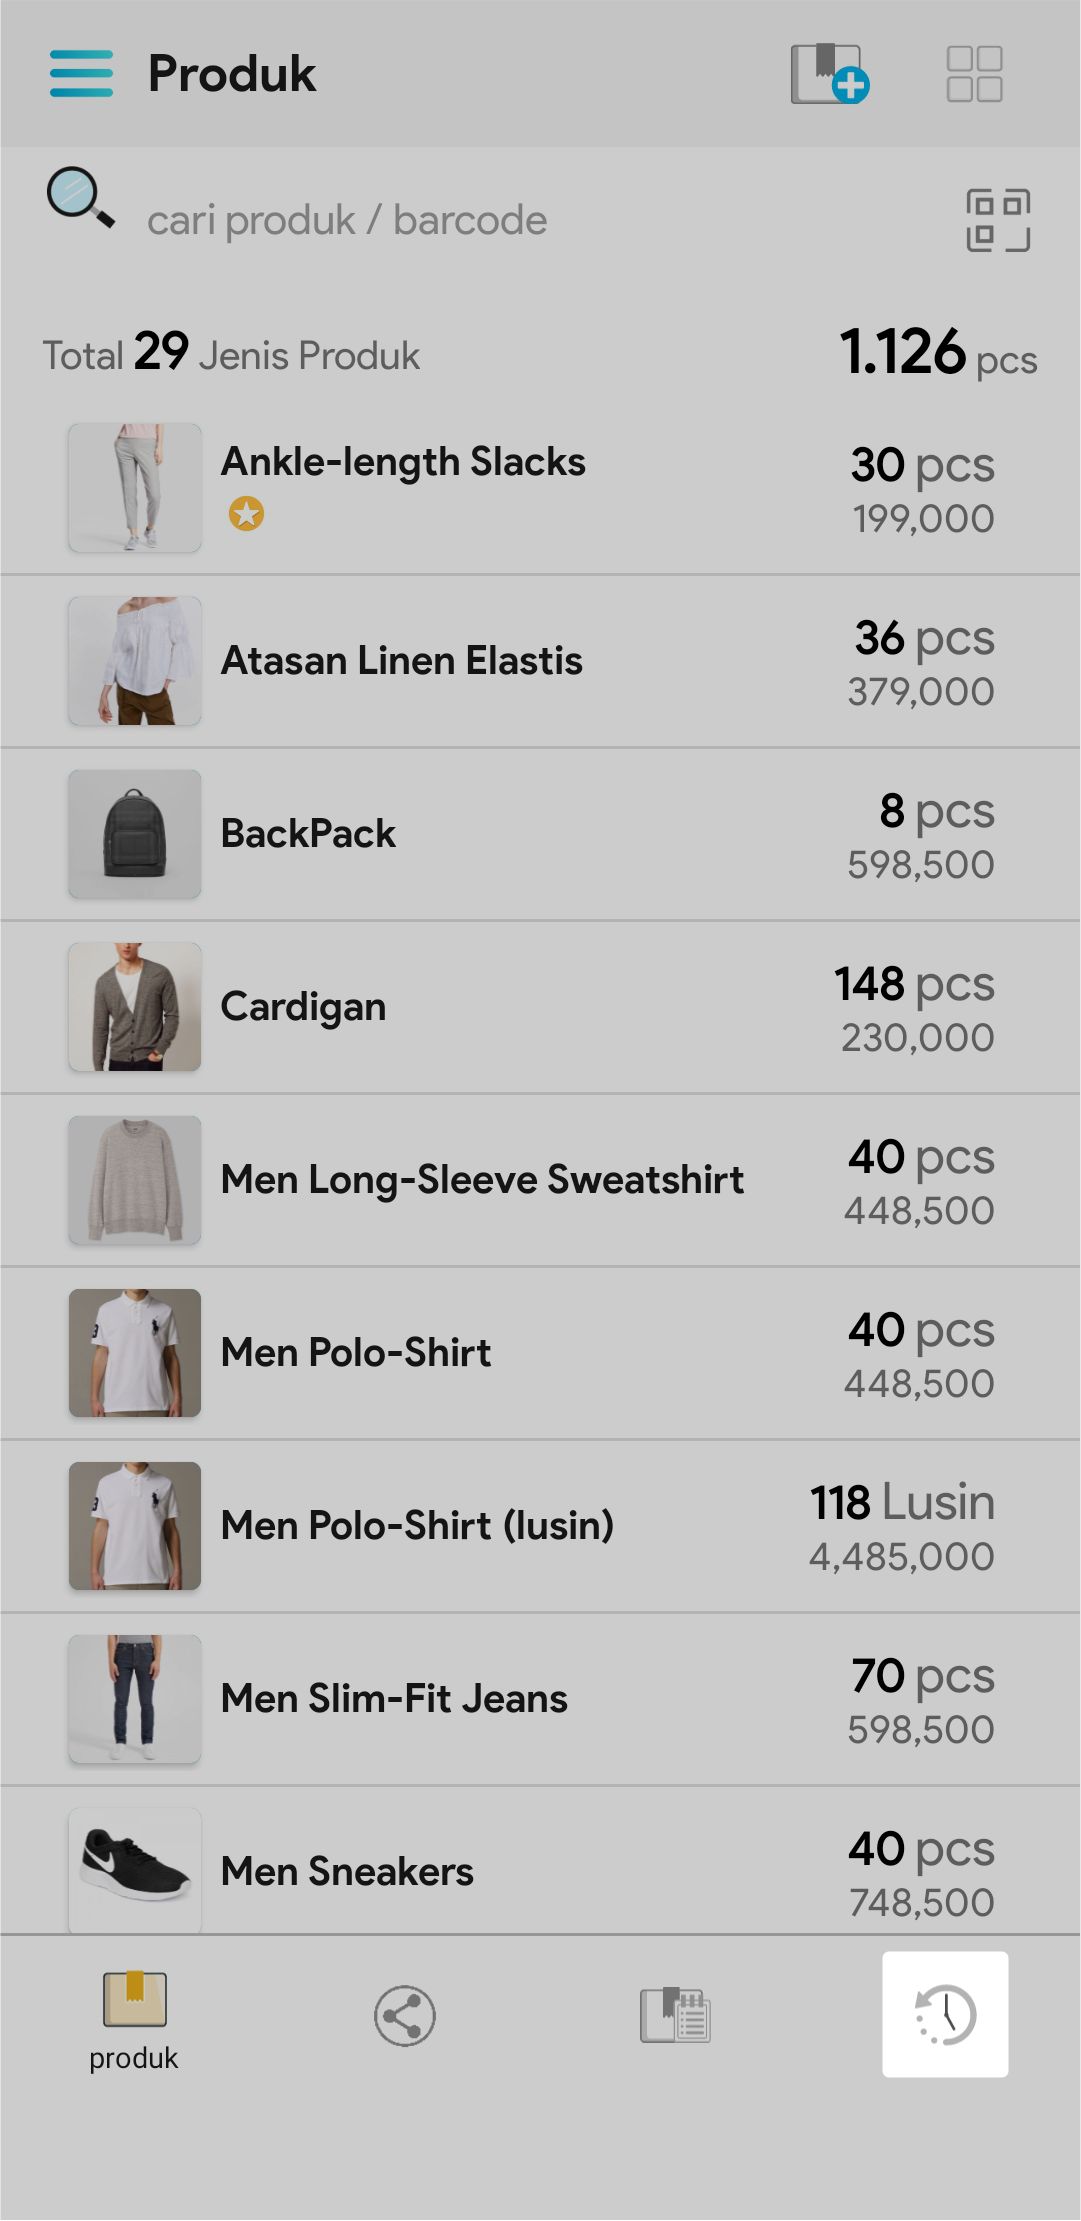Tap the add new product icon
Viewport: 1081px width, 2221px height.
829,74
